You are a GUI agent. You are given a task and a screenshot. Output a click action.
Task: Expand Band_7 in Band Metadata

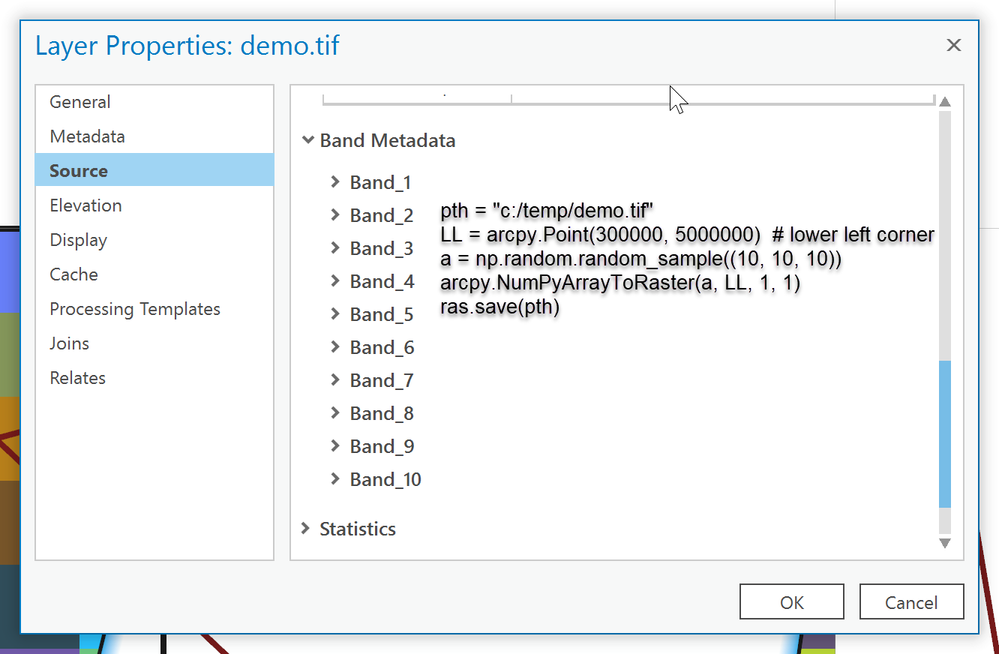336,380
